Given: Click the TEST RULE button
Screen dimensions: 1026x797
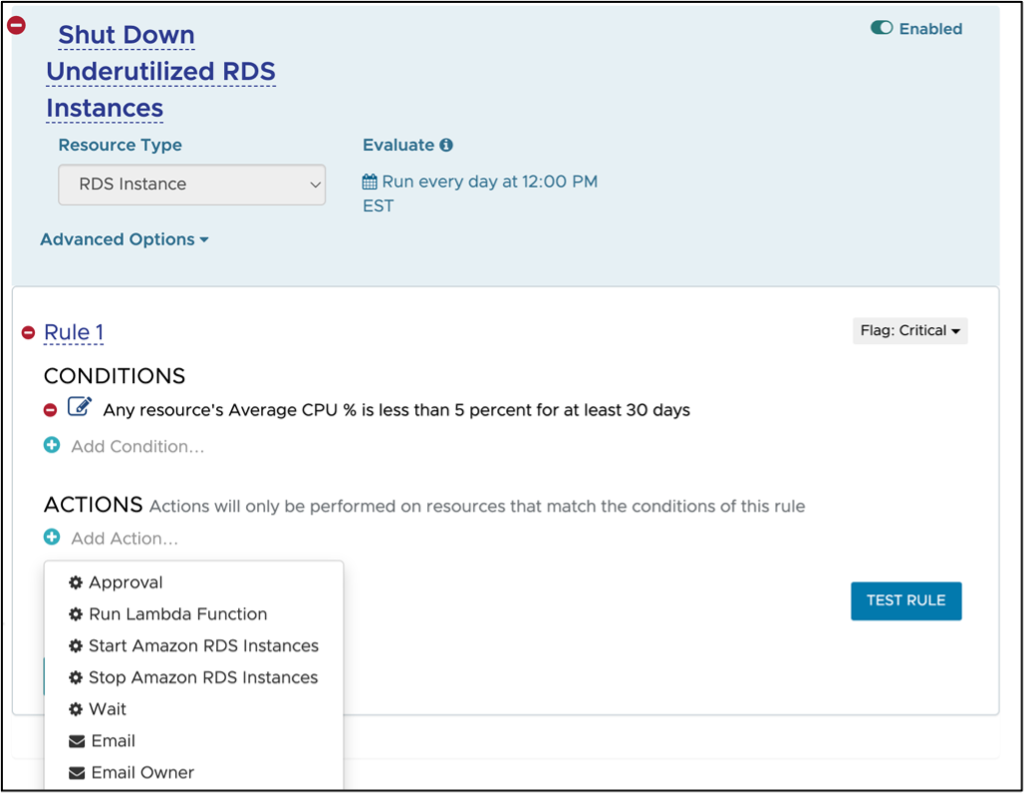Looking at the screenshot, I should point(906,601).
